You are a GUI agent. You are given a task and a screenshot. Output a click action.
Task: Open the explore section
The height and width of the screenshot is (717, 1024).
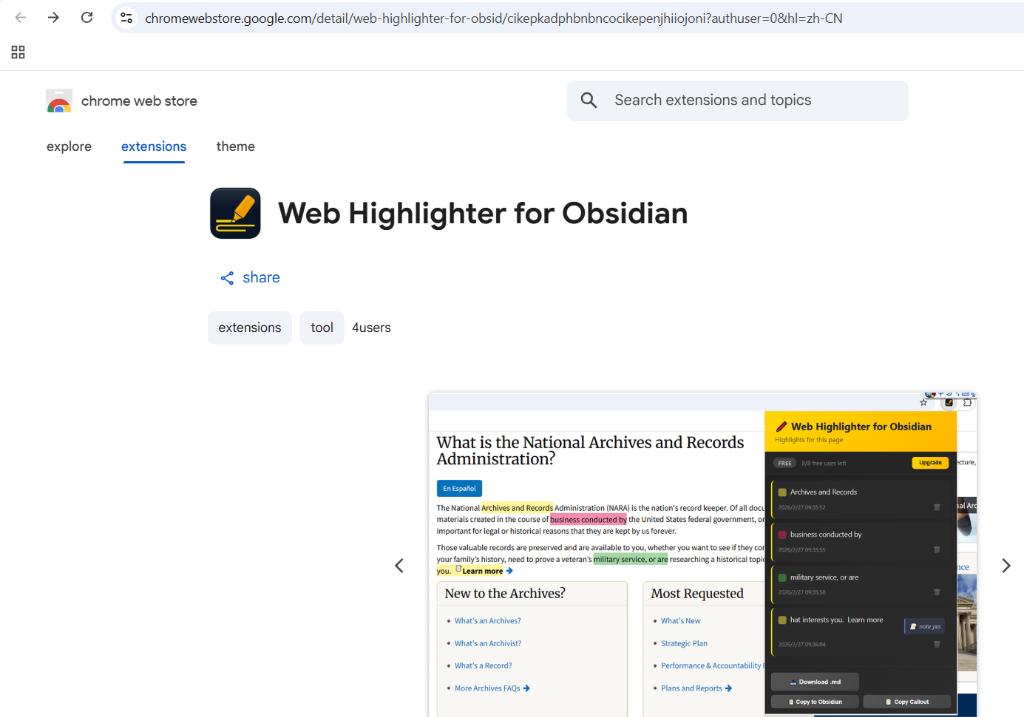click(x=69, y=146)
